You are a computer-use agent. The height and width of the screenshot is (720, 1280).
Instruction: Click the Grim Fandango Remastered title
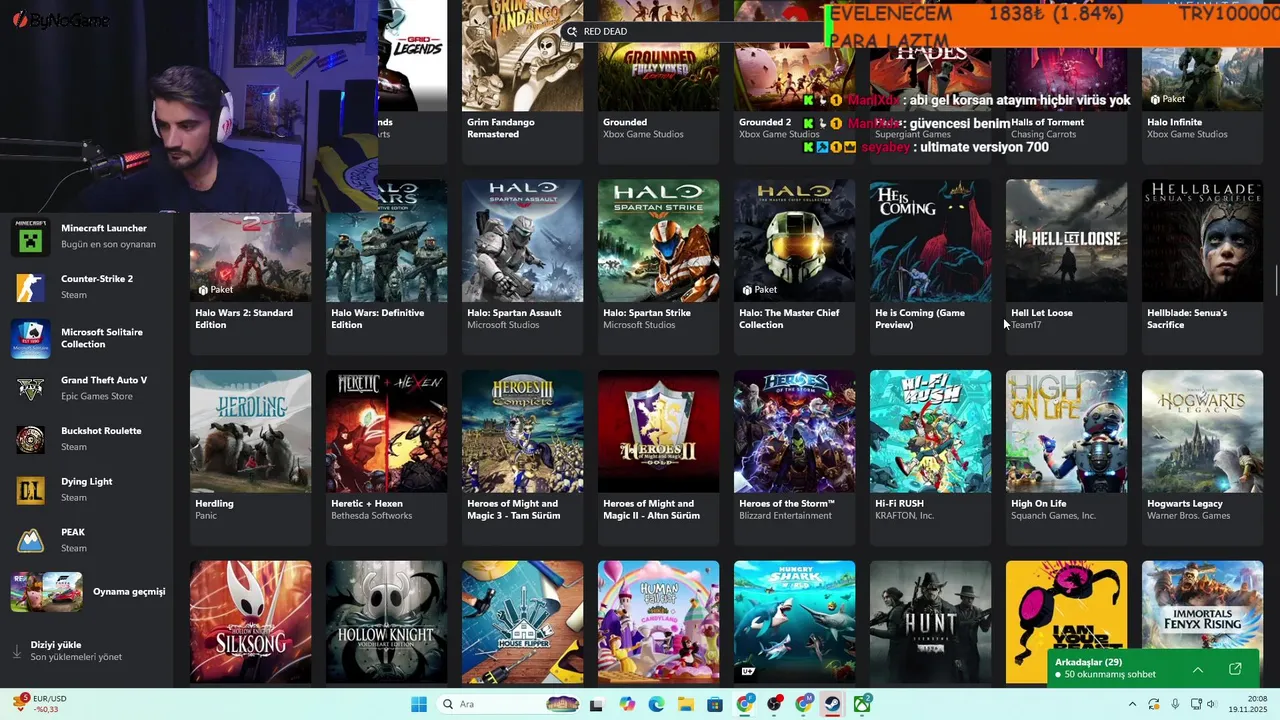[501, 128]
